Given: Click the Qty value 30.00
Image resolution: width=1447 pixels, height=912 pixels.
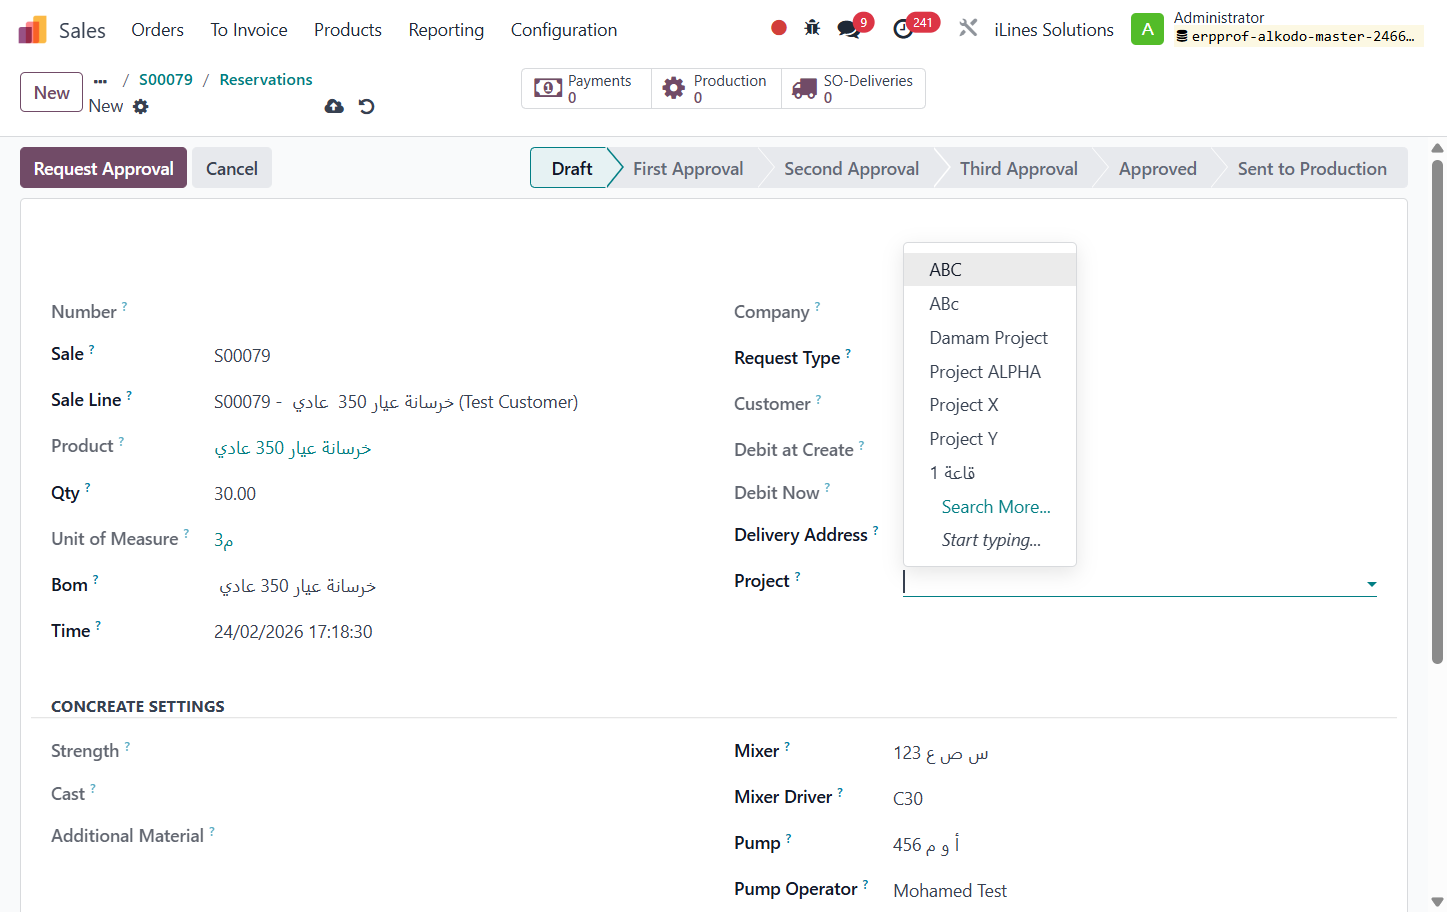Looking at the screenshot, I should pyautogui.click(x=235, y=494).
